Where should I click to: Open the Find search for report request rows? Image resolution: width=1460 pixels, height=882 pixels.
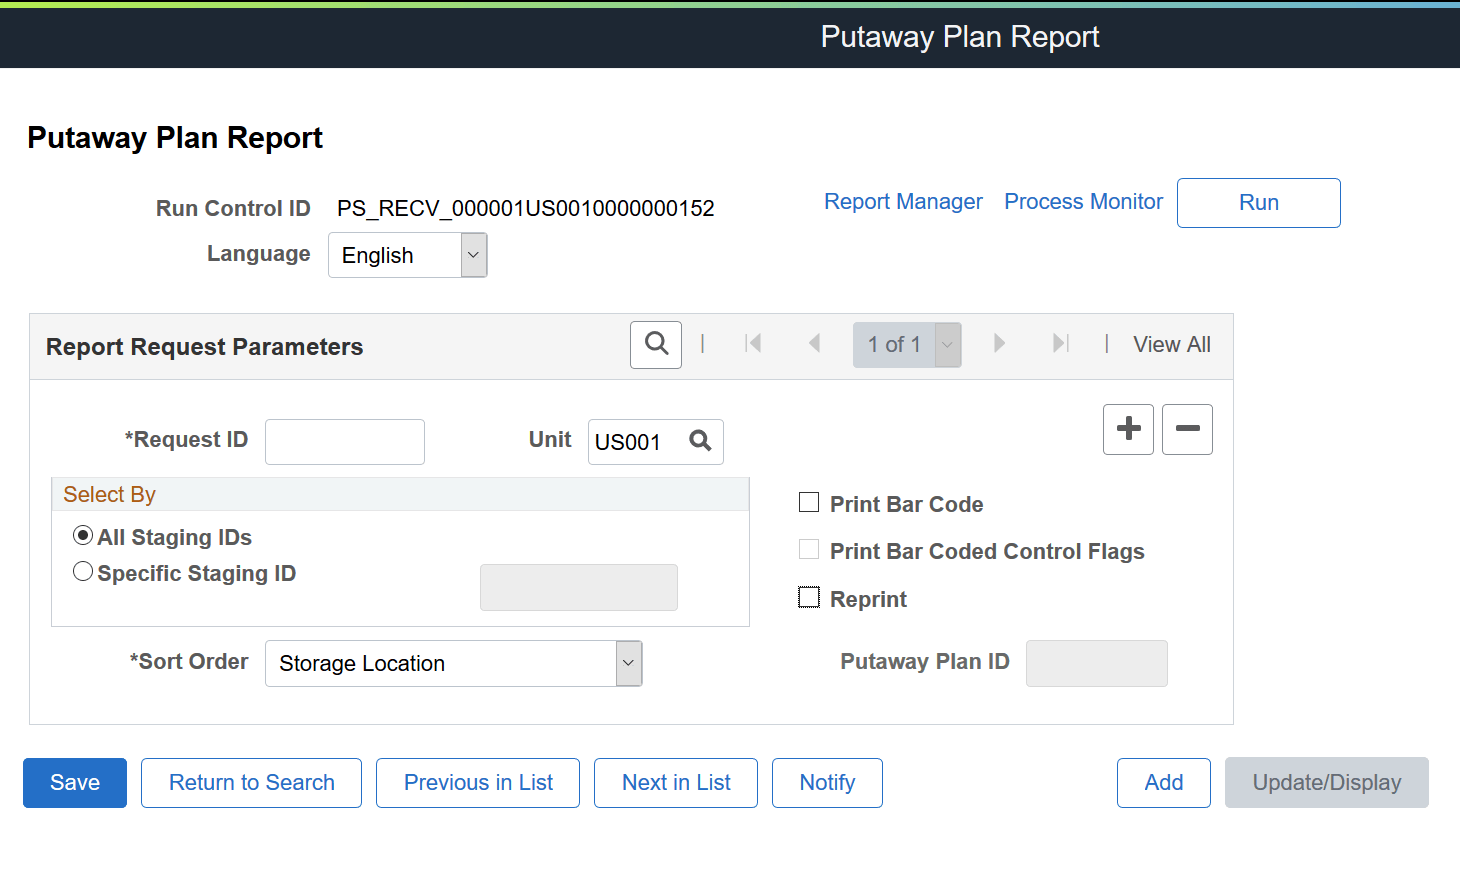coord(655,344)
